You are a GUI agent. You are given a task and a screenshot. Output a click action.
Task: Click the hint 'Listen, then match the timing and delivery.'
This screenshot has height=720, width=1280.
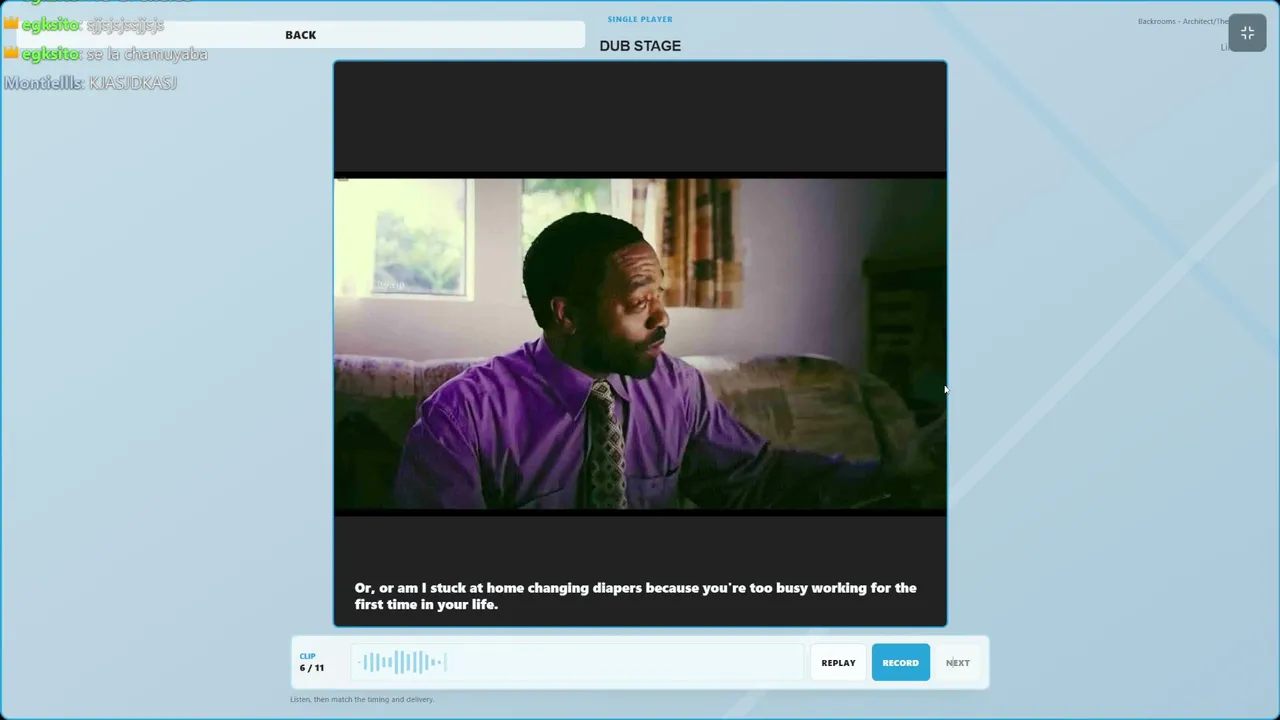pos(362,699)
